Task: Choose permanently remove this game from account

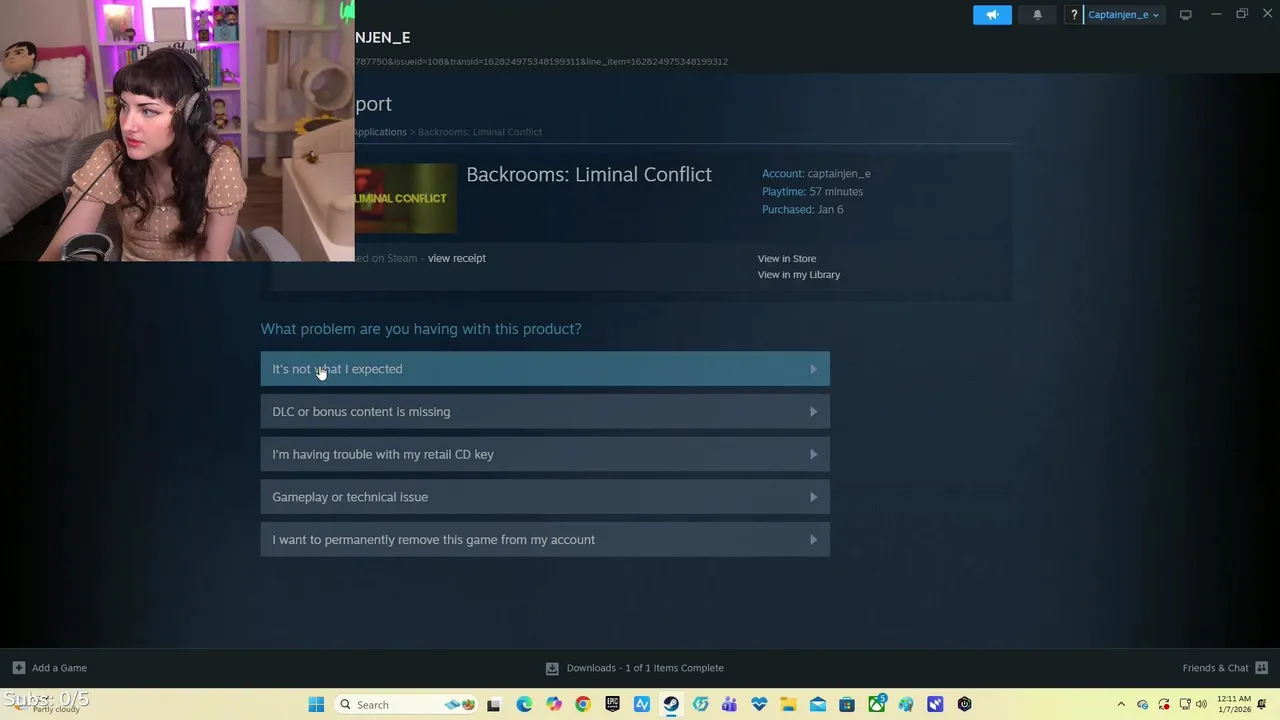Action: pos(545,540)
